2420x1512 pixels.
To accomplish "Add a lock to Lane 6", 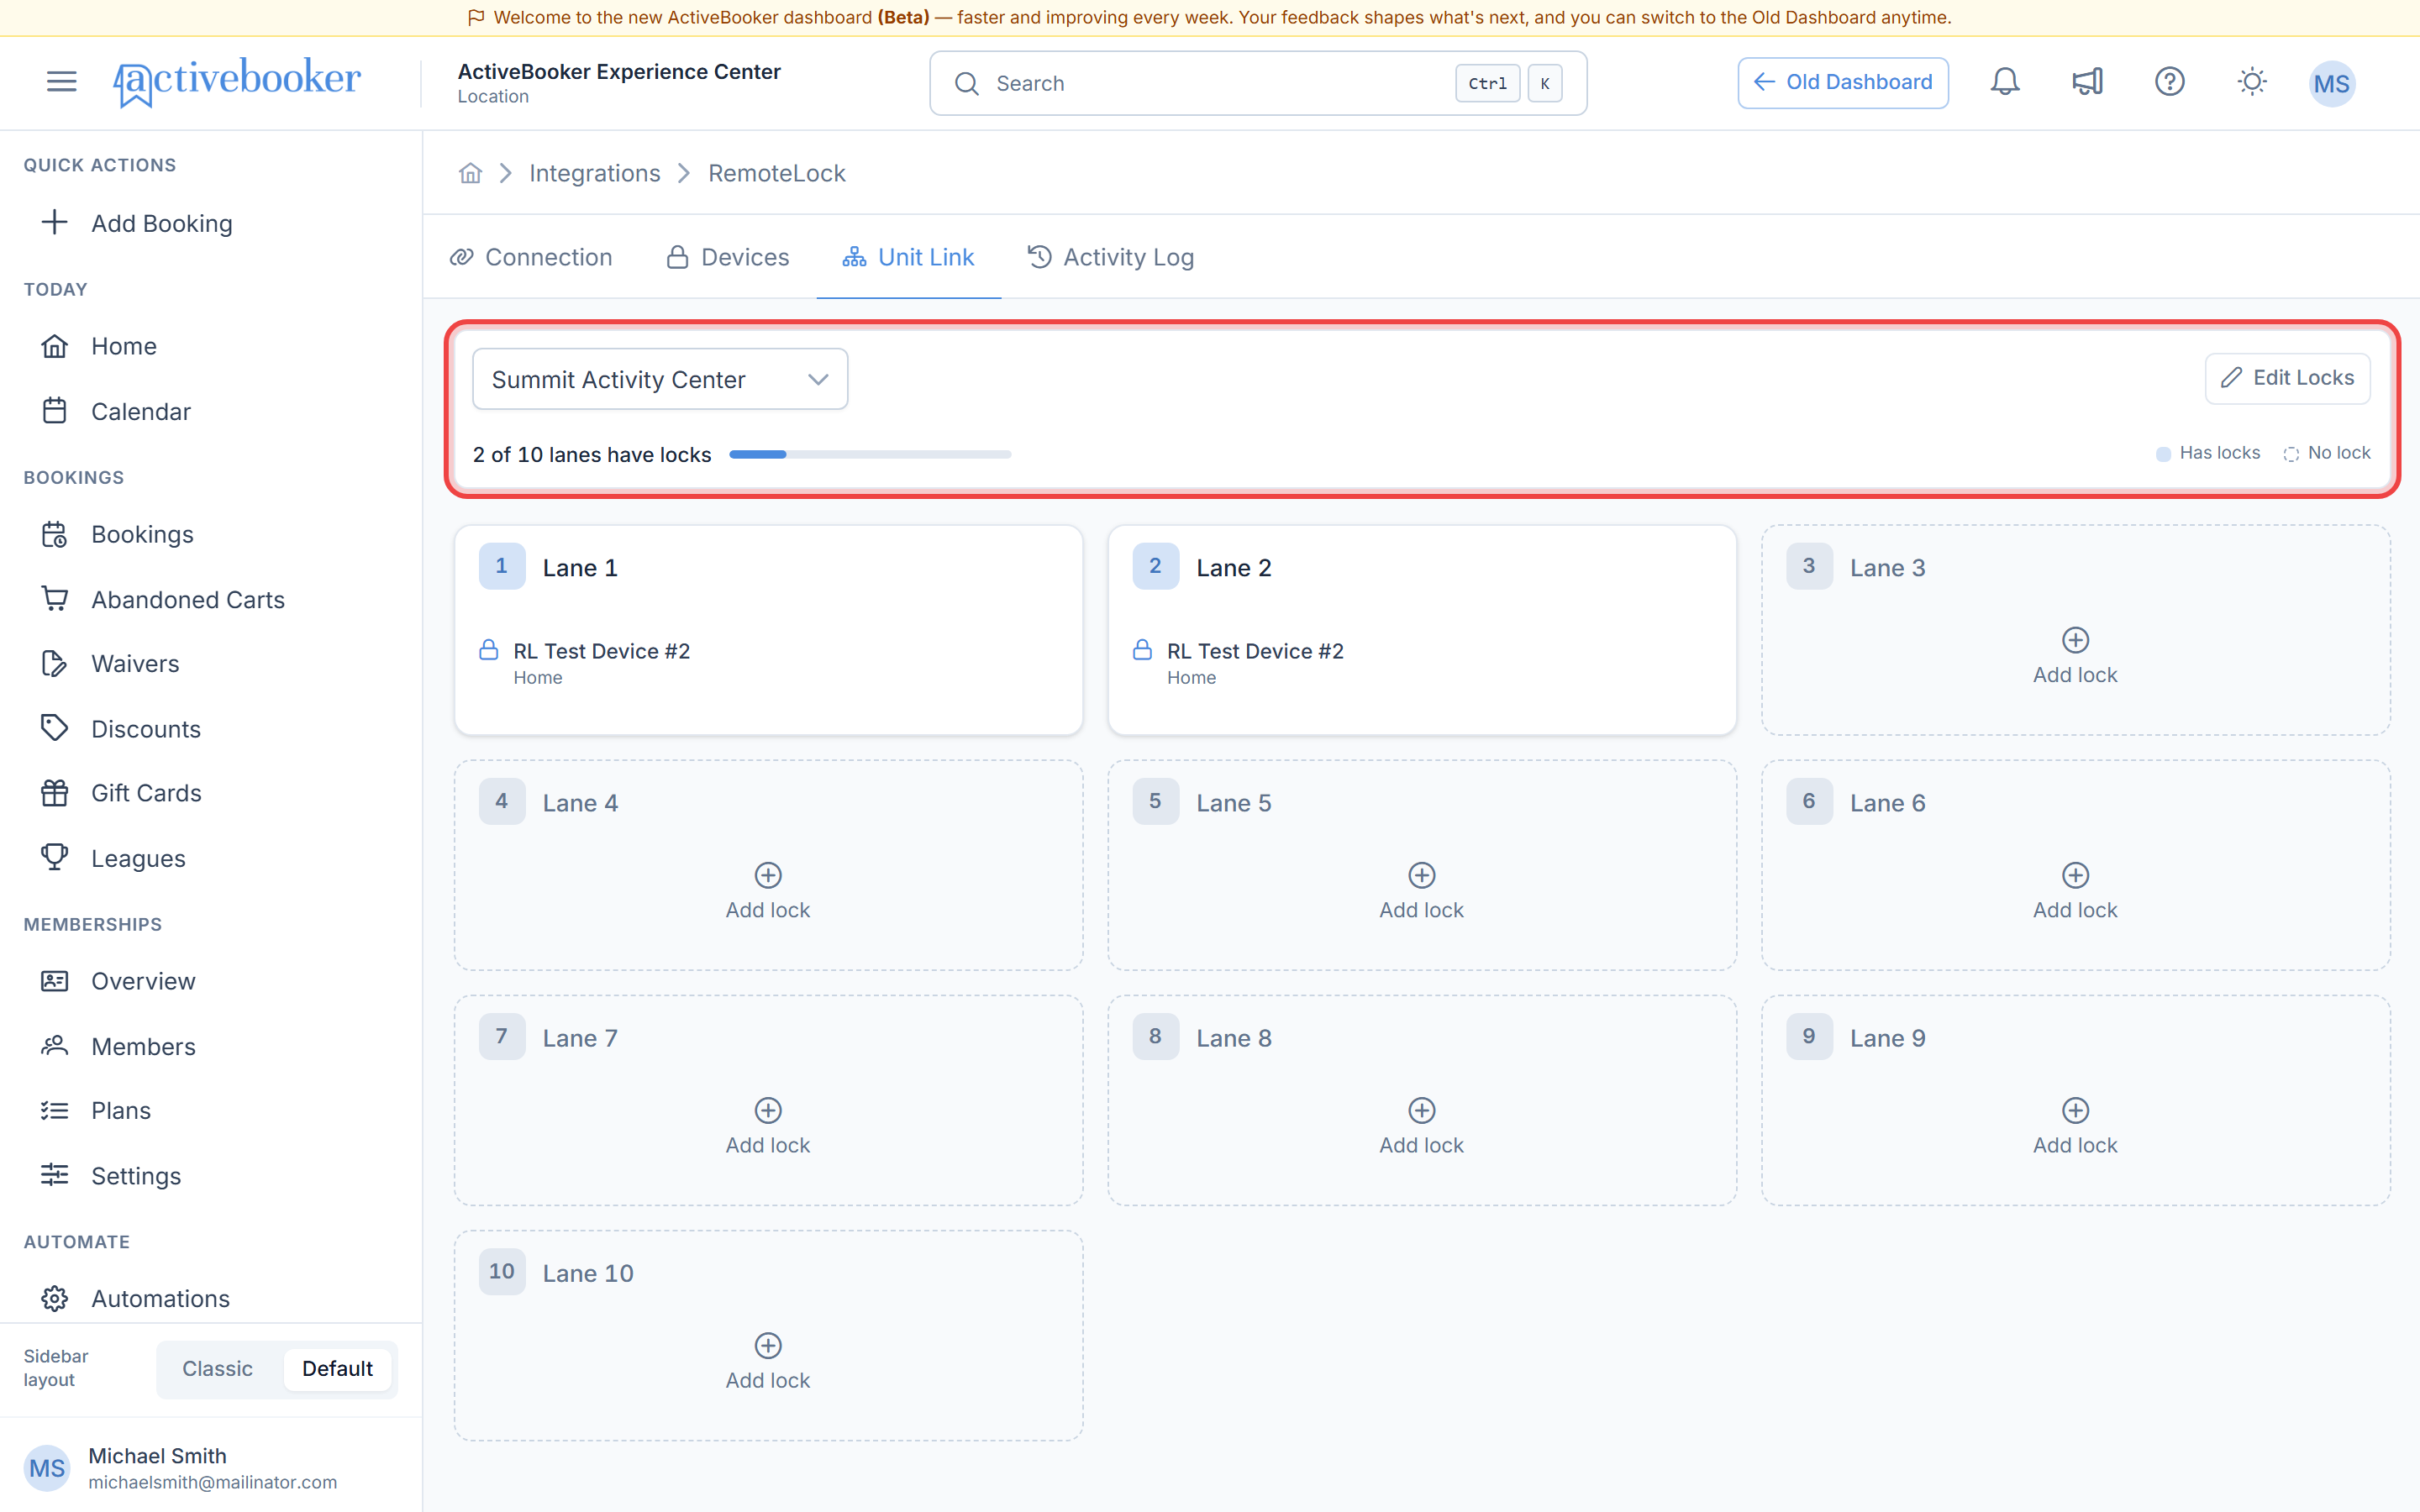I will [2075, 891].
